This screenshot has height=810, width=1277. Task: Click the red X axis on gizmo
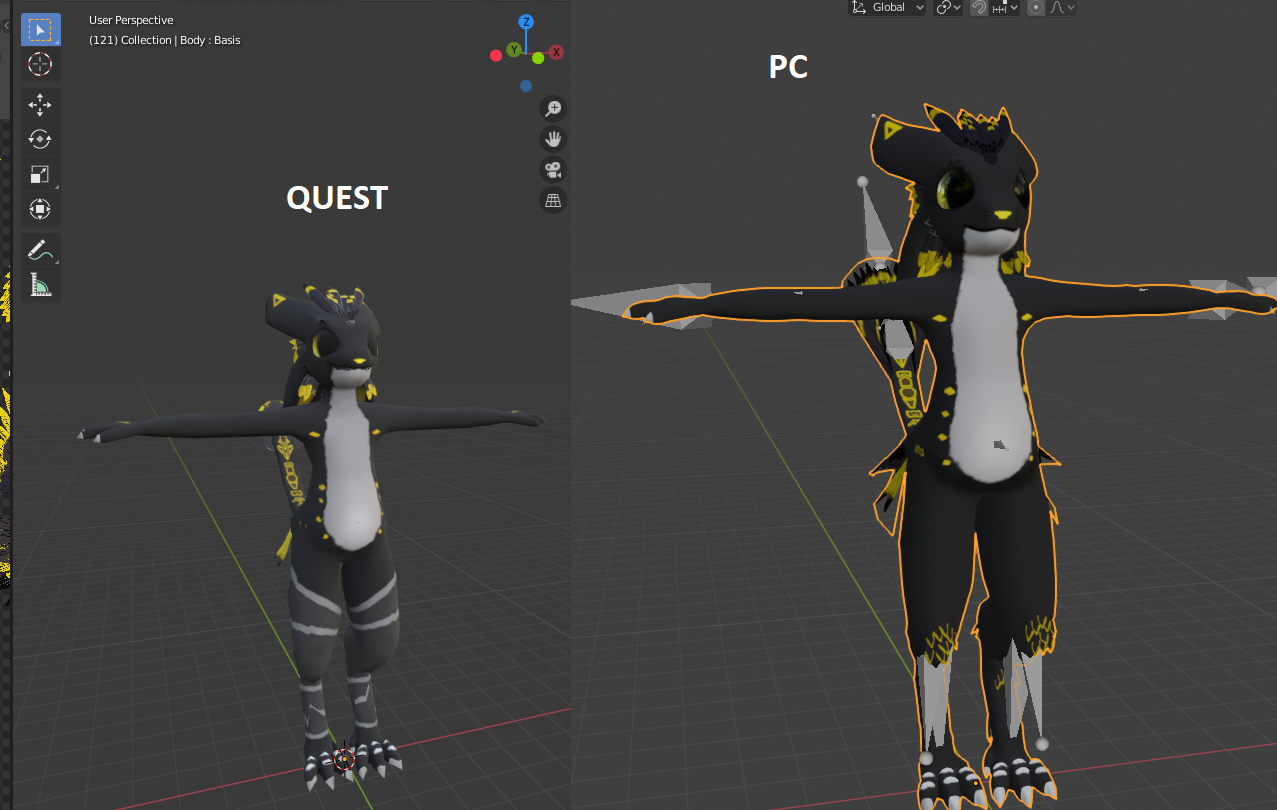(556, 52)
